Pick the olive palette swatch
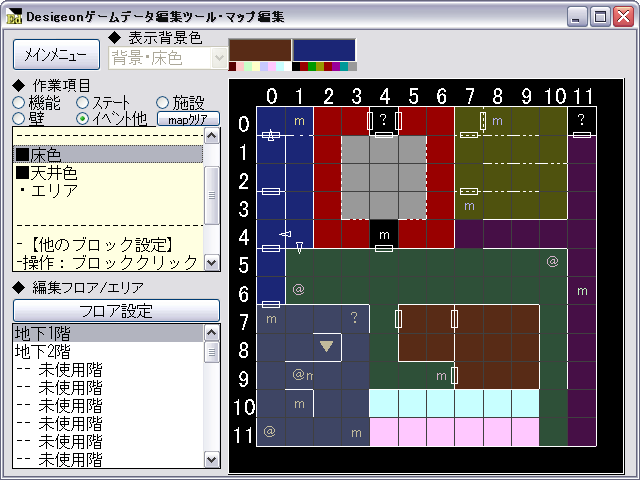640x480 pixels. tap(320, 67)
